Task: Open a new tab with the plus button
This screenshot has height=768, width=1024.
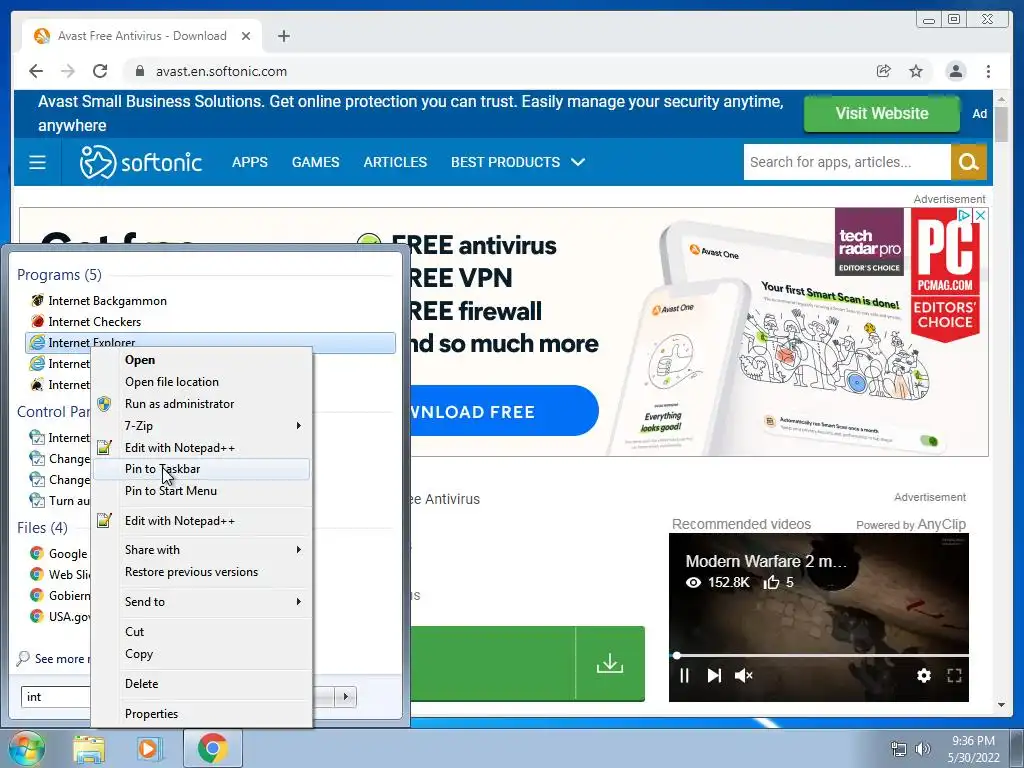Action: 283,36
